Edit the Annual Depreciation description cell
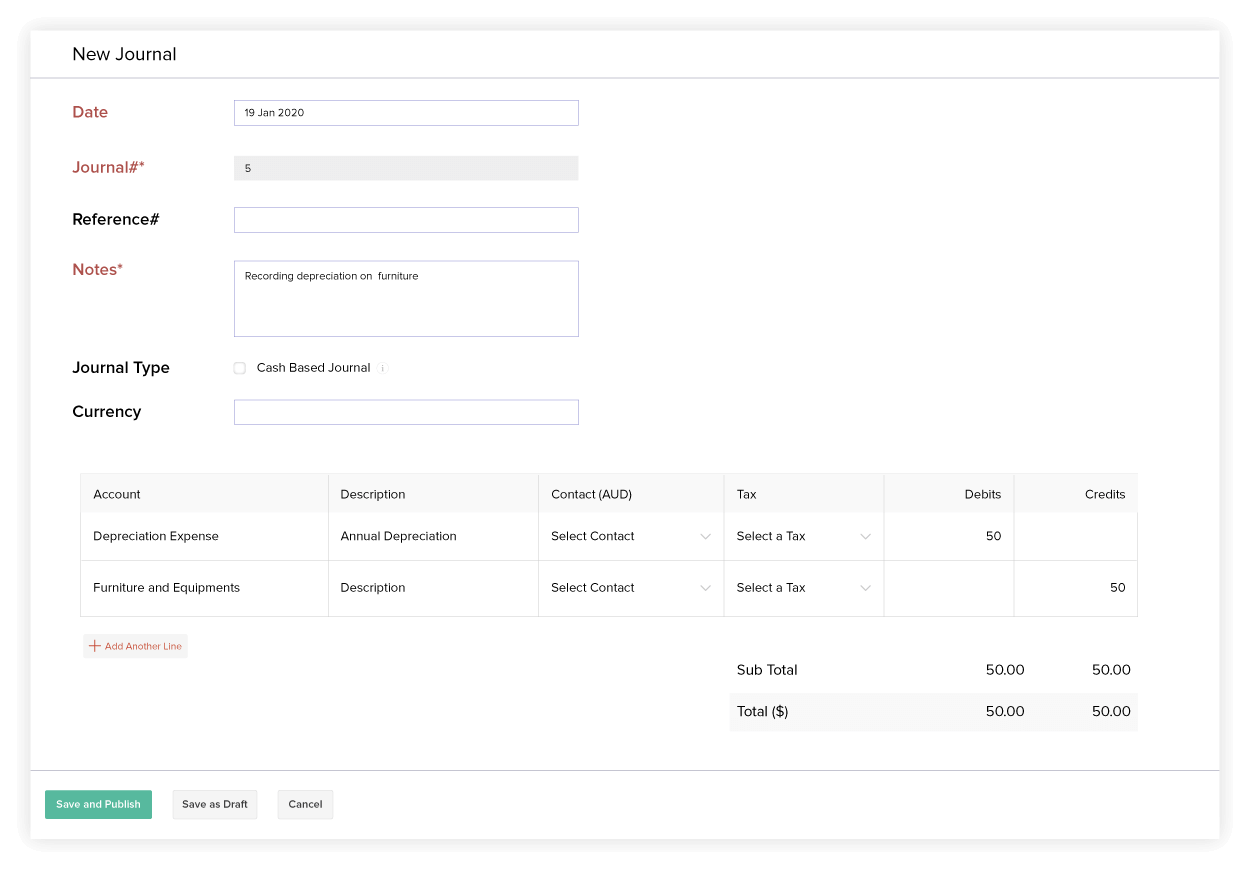 (x=433, y=535)
